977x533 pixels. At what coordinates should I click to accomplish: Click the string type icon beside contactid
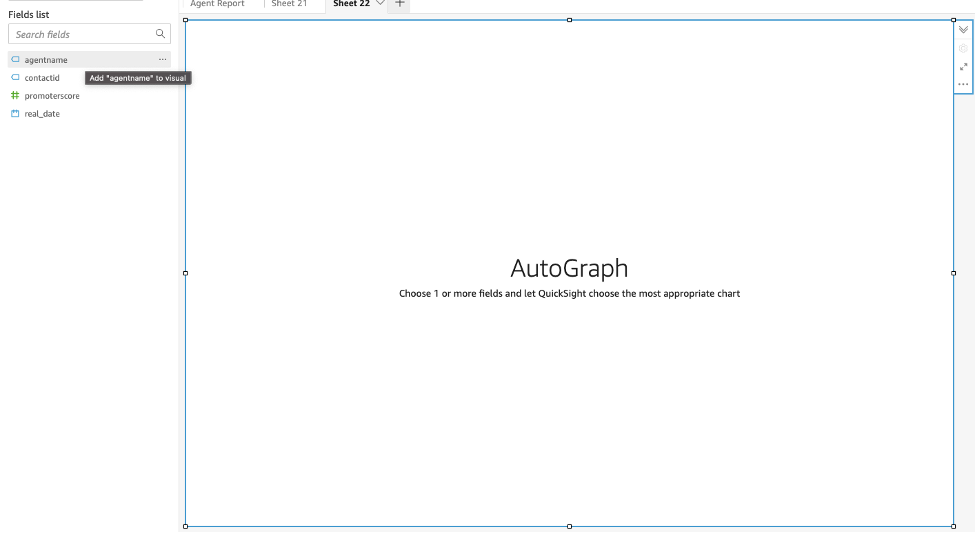15,77
